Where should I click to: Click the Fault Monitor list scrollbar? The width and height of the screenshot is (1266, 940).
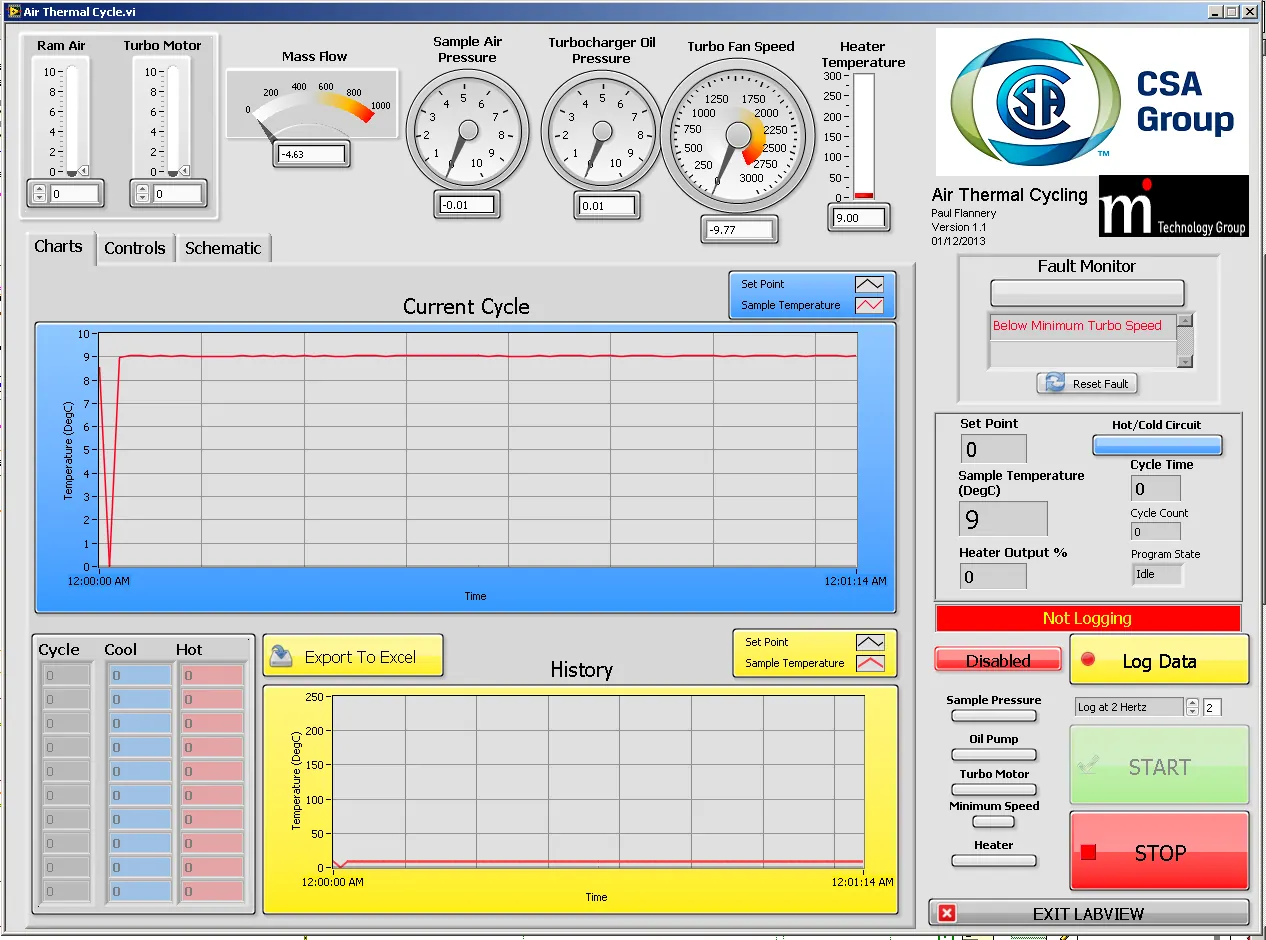(x=1185, y=340)
